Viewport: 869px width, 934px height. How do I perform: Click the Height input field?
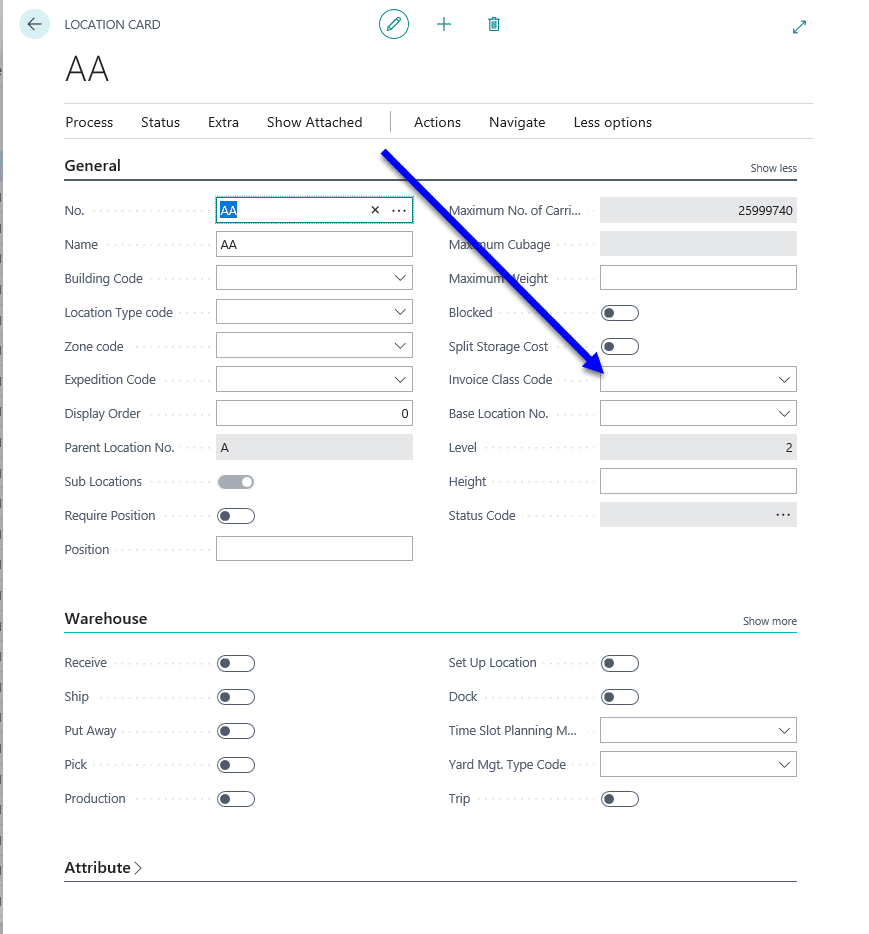pyautogui.click(x=698, y=481)
